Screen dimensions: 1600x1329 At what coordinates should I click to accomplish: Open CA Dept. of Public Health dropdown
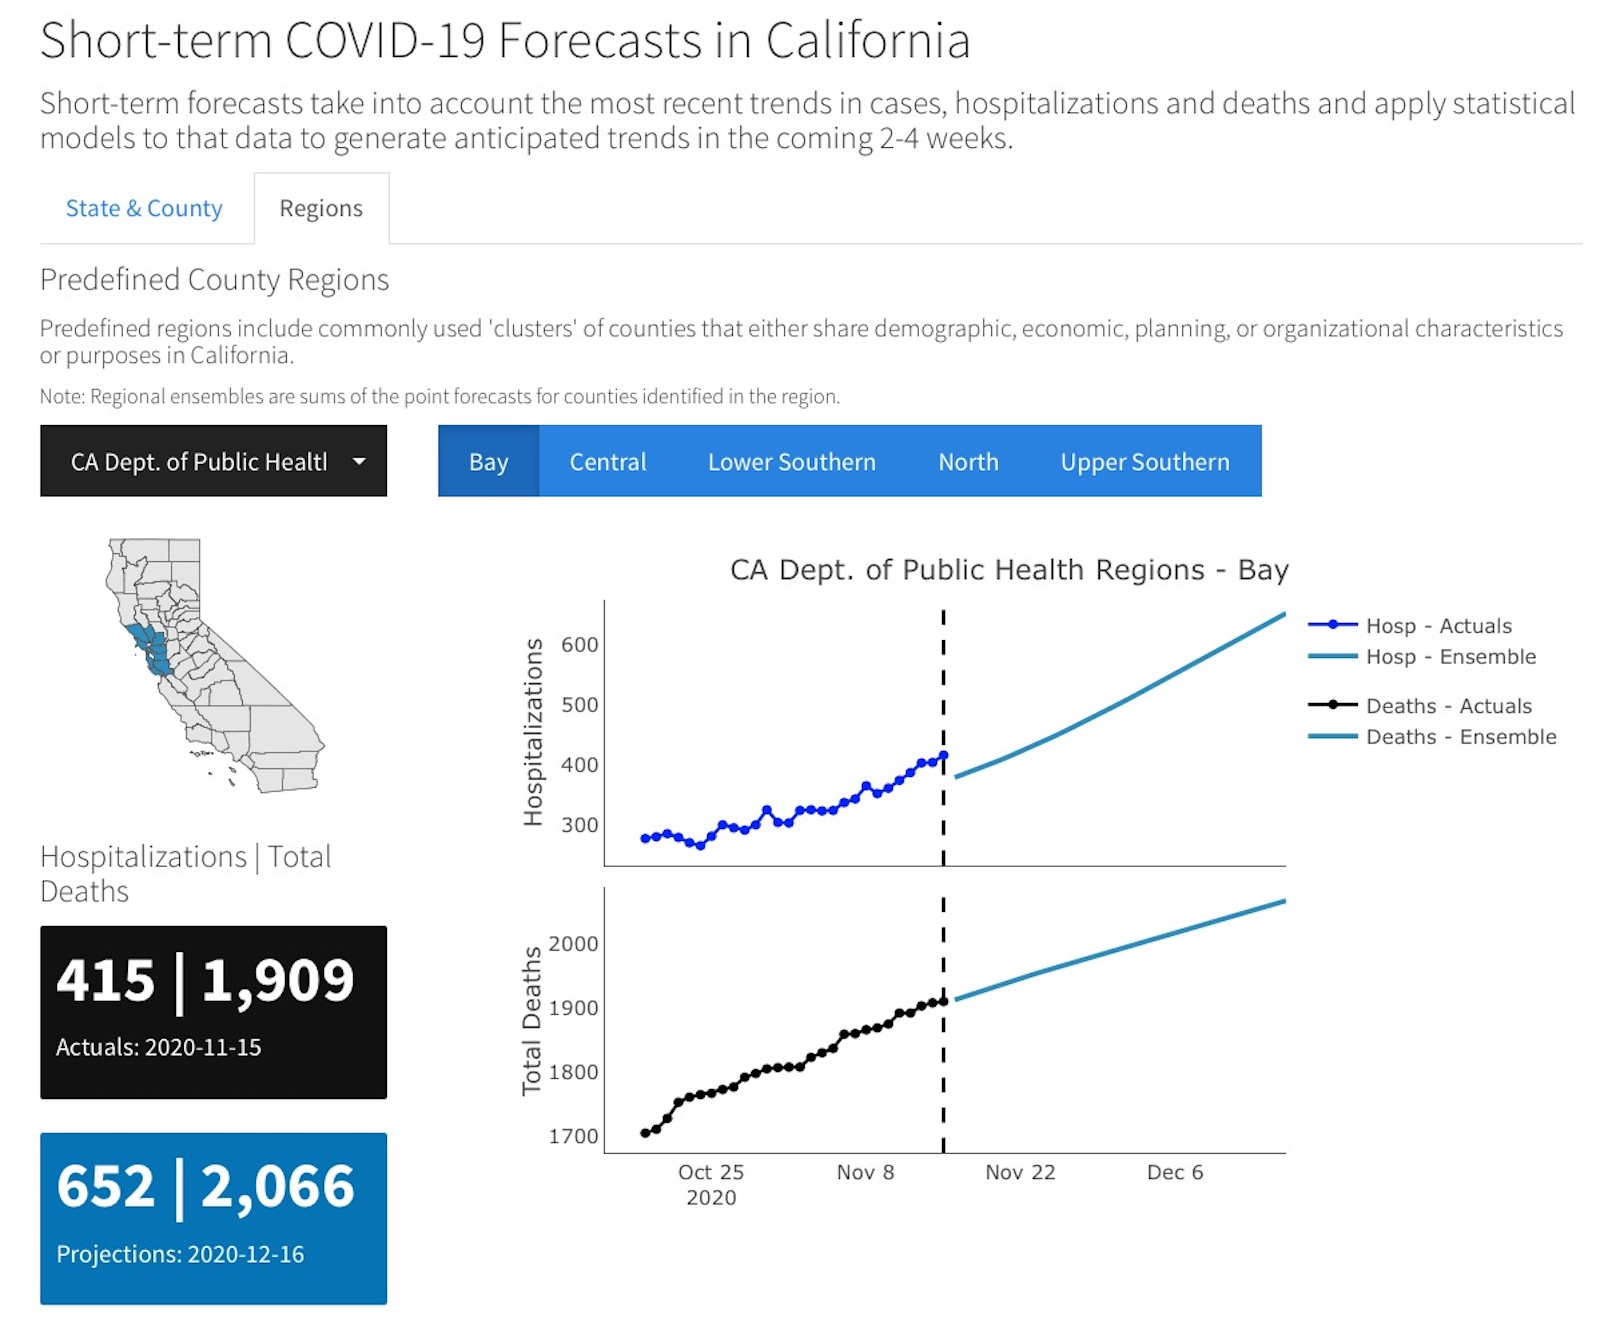[x=199, y=461]
